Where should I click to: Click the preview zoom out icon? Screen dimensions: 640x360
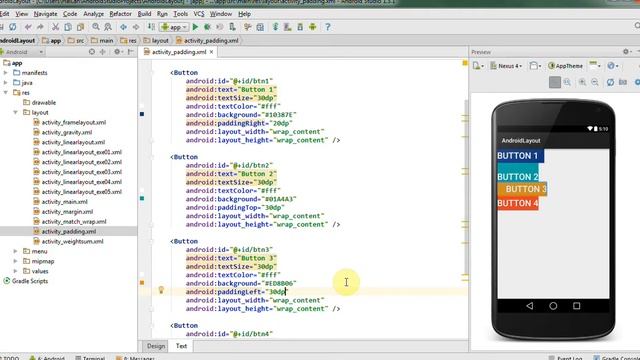tap(595, 82)
